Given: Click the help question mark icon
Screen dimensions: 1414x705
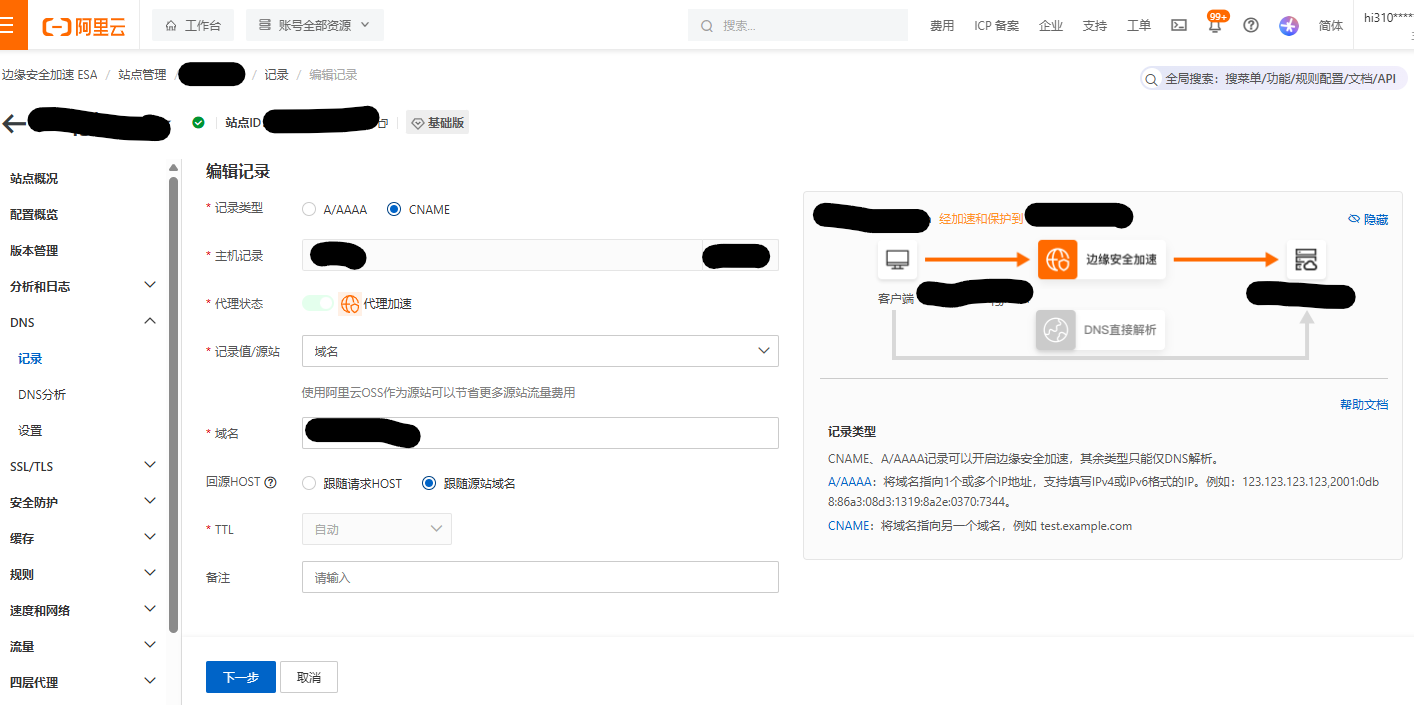Looking at the screenshot, I should [x=1250, y=26].
